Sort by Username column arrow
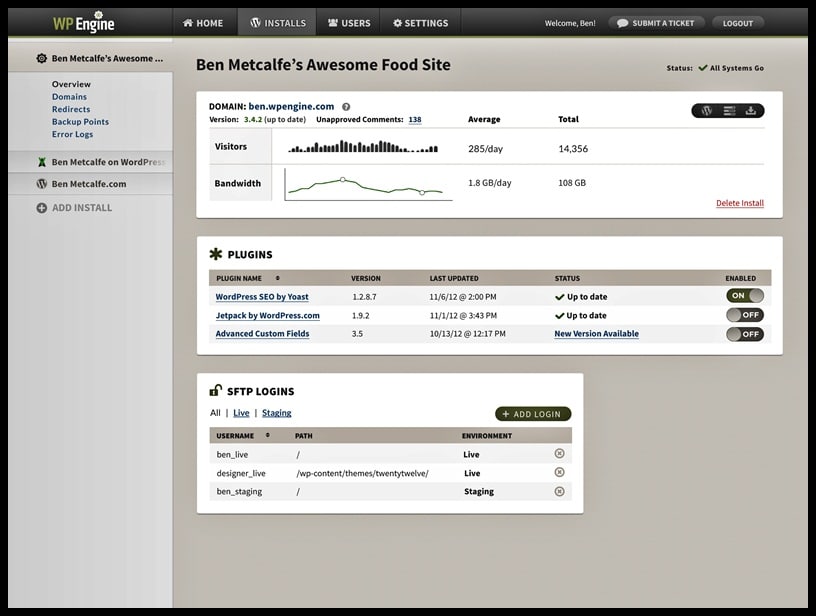Screen dimensions: 816x616 coord(267,435)
